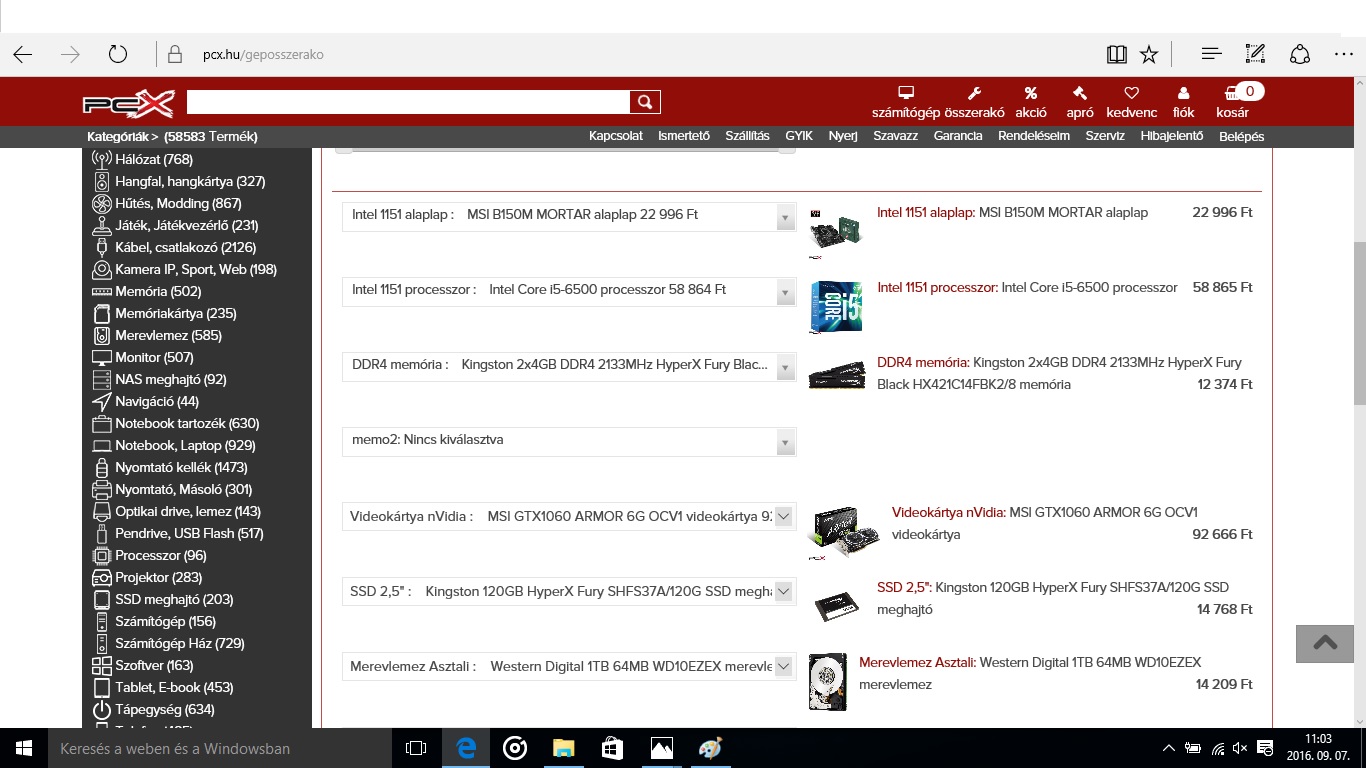Image resolution: width=1366 pixels, height=768 pixels.
Task: Open Task View button
Action: pos(416,748)
